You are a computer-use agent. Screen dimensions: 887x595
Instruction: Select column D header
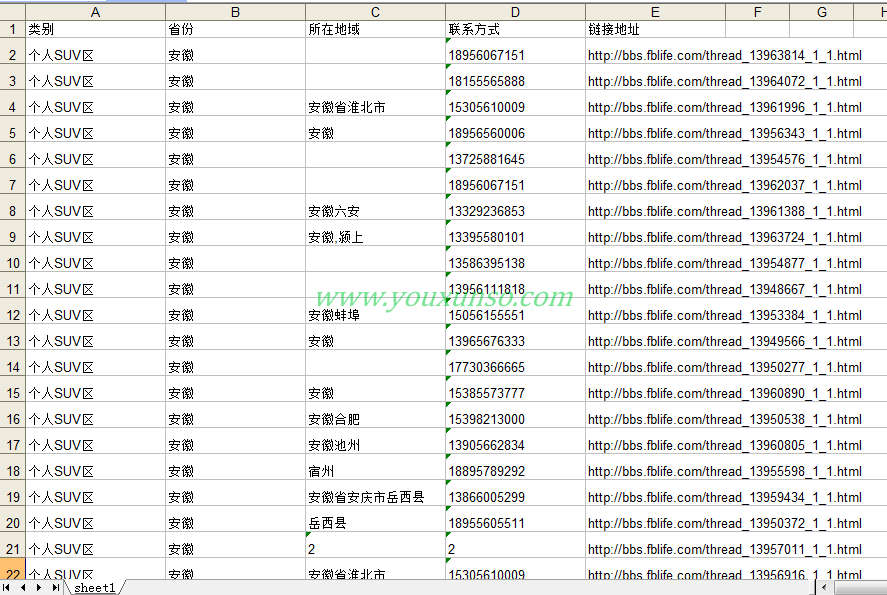pos(515,12)
